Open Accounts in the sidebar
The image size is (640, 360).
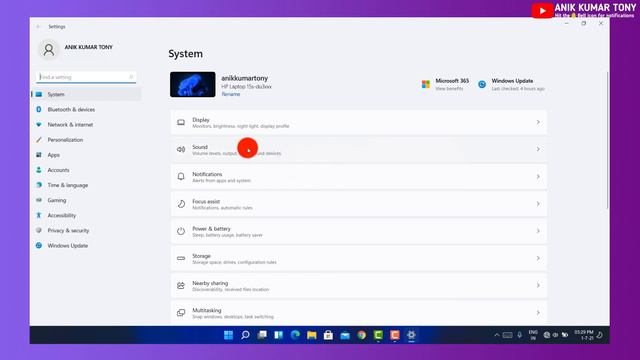click(86, 170)
